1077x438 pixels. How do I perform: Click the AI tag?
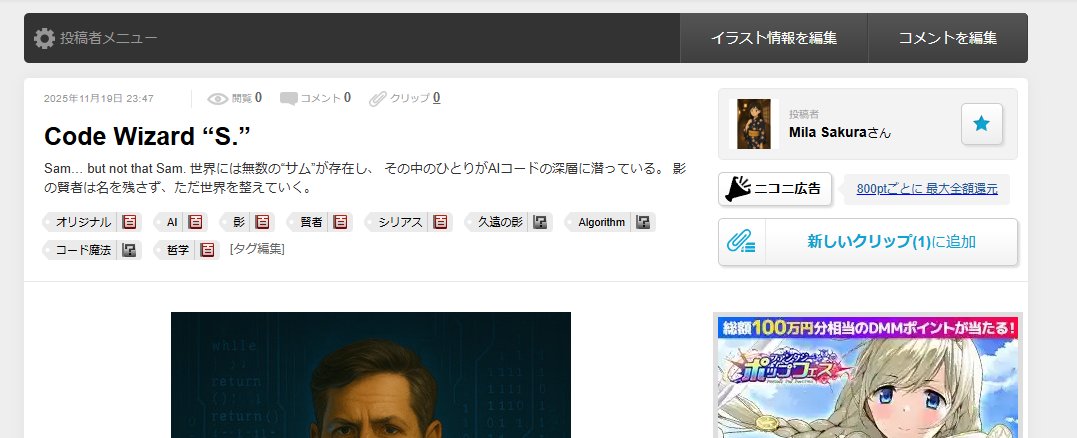point(172,222)
